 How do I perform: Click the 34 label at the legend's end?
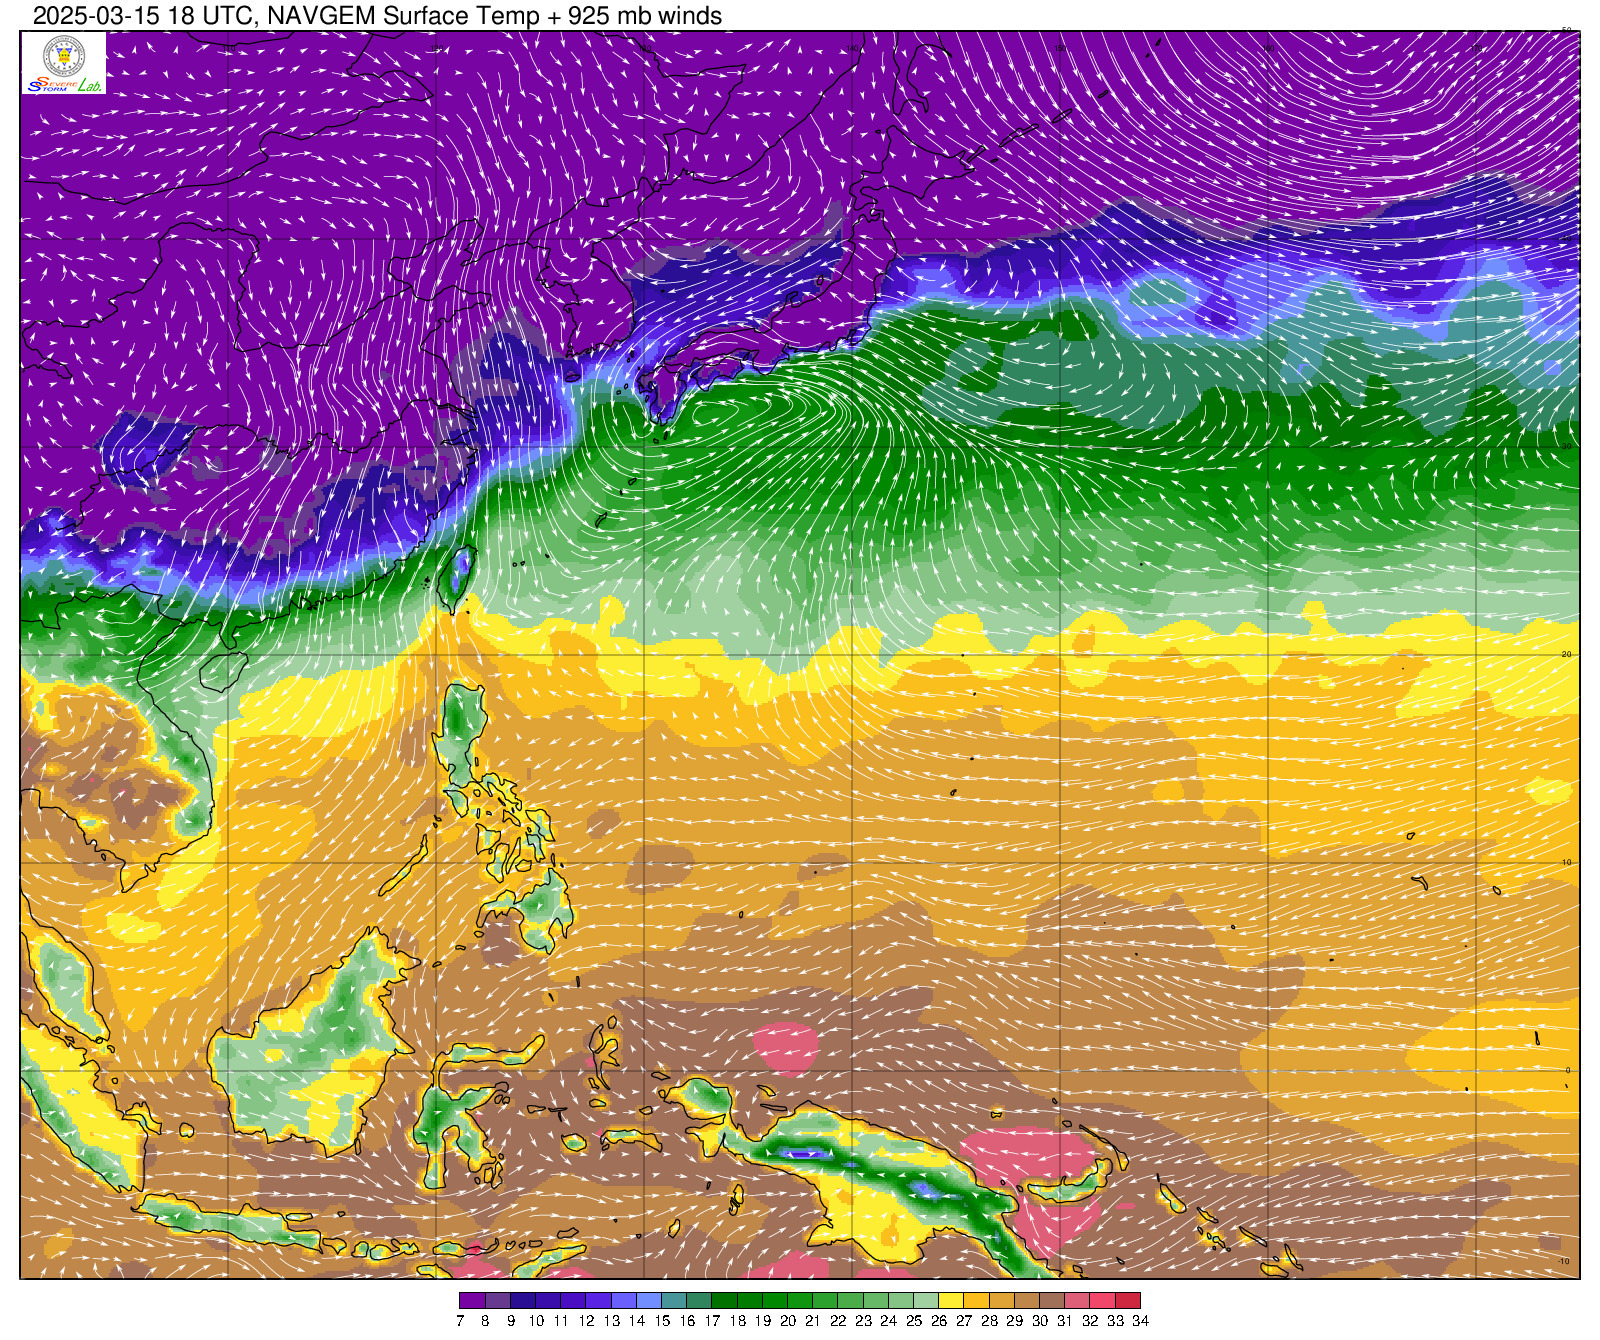1140,1321
